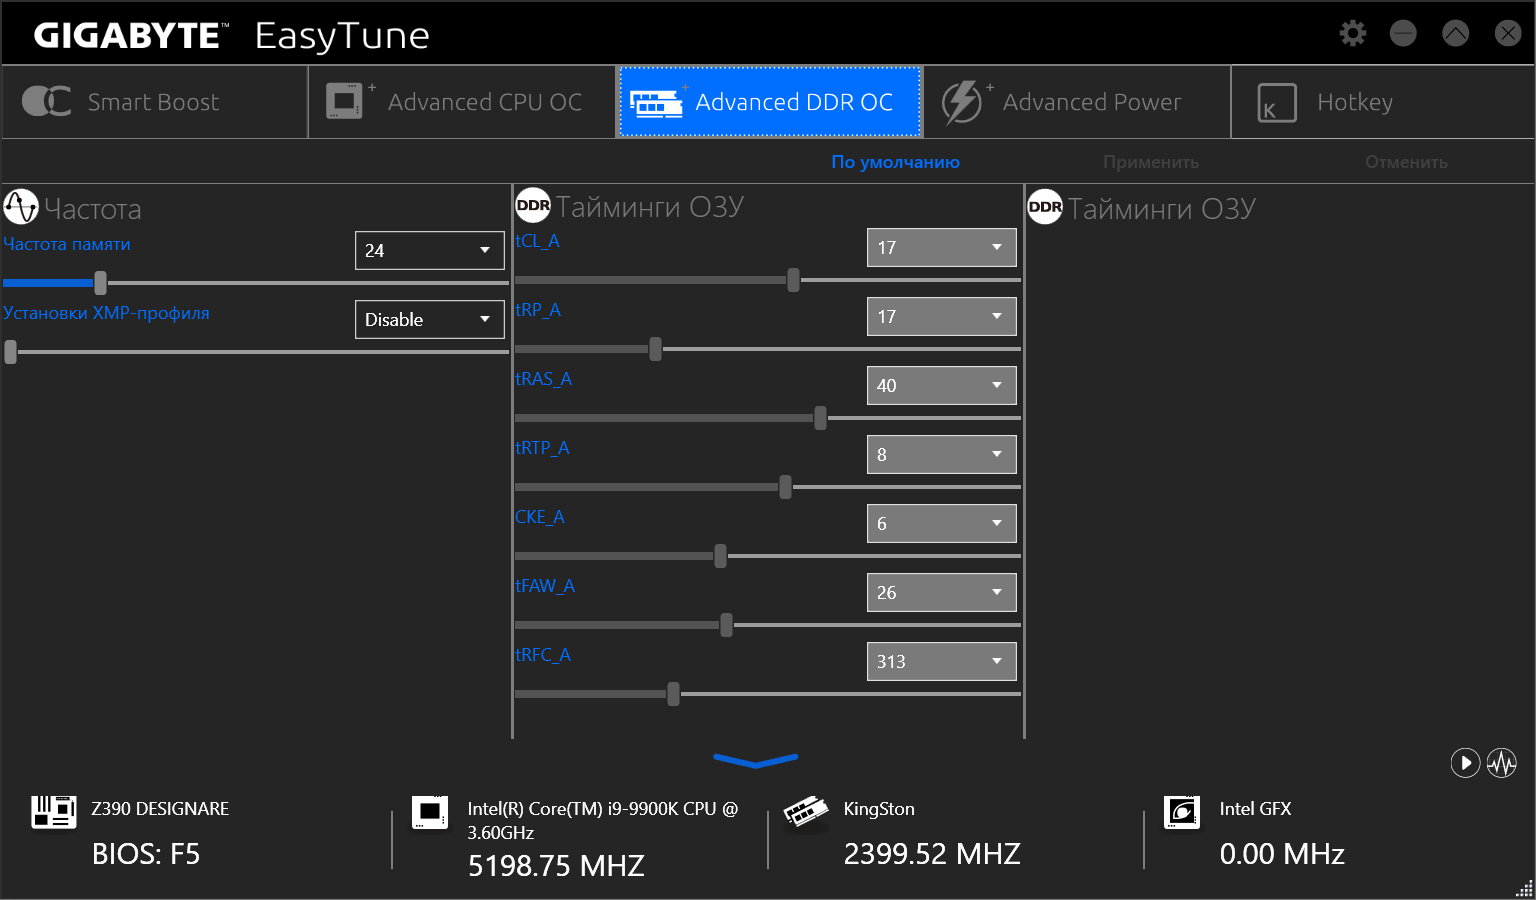This screenshot has height=900, width=1536.
Task: Switch to the Advanced CPU OC tab
Action: click(x=462, y=102)
